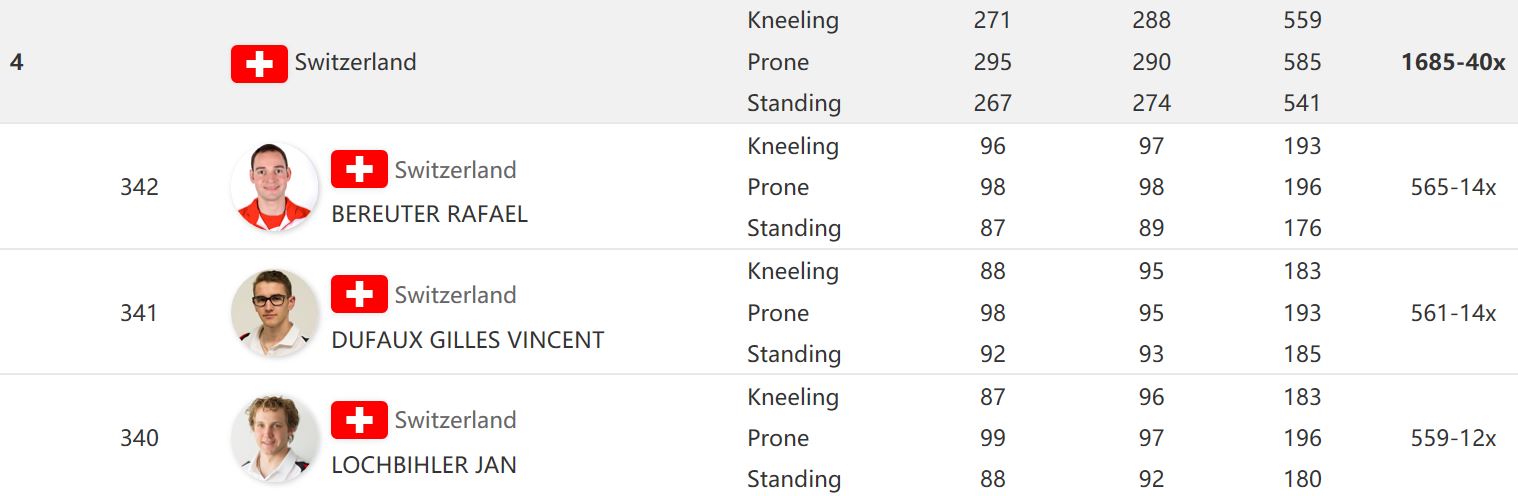The width and height of the screenshot is (1518, 496).
Task: Select the Switzerland team name in rank 4 row
Action: click(355, 62)
